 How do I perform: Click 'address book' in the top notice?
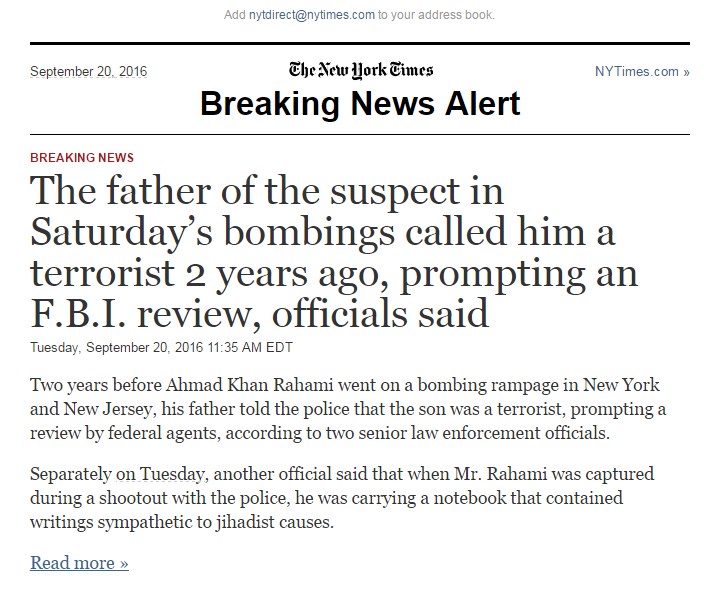pos(457,15)
